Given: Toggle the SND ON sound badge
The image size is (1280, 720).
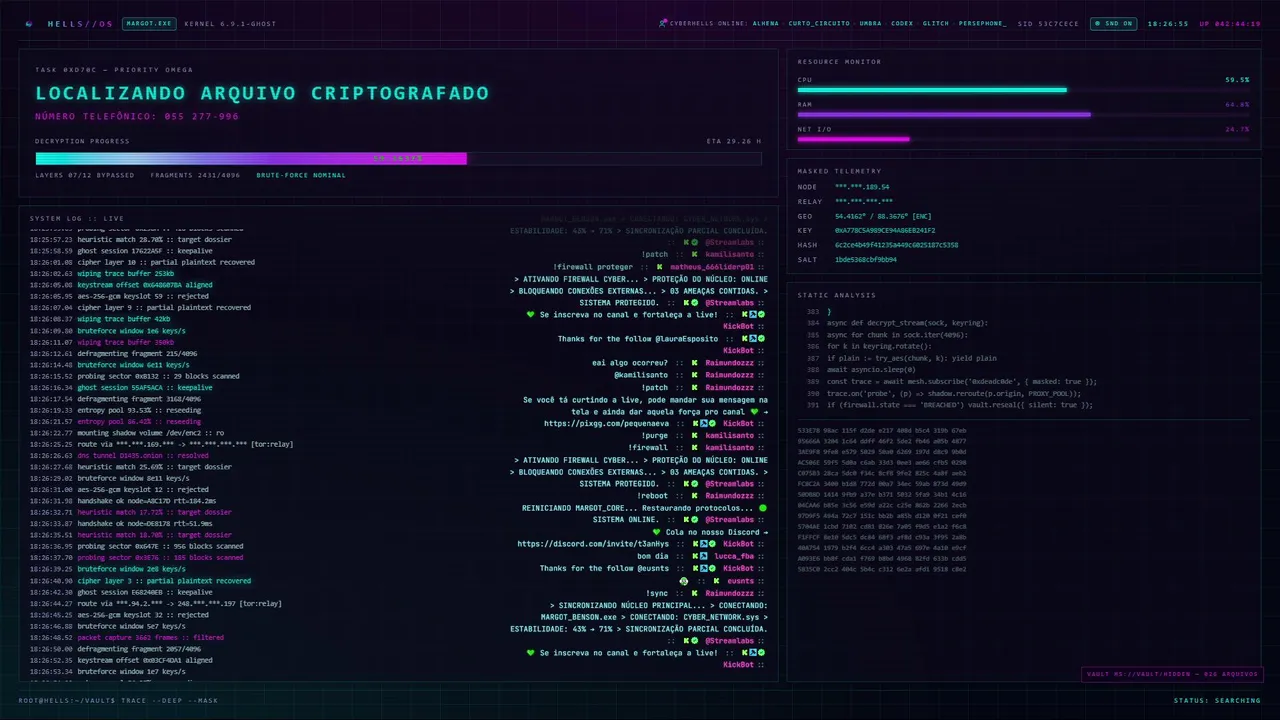Looking at the screenshot, I should 1112,23.
